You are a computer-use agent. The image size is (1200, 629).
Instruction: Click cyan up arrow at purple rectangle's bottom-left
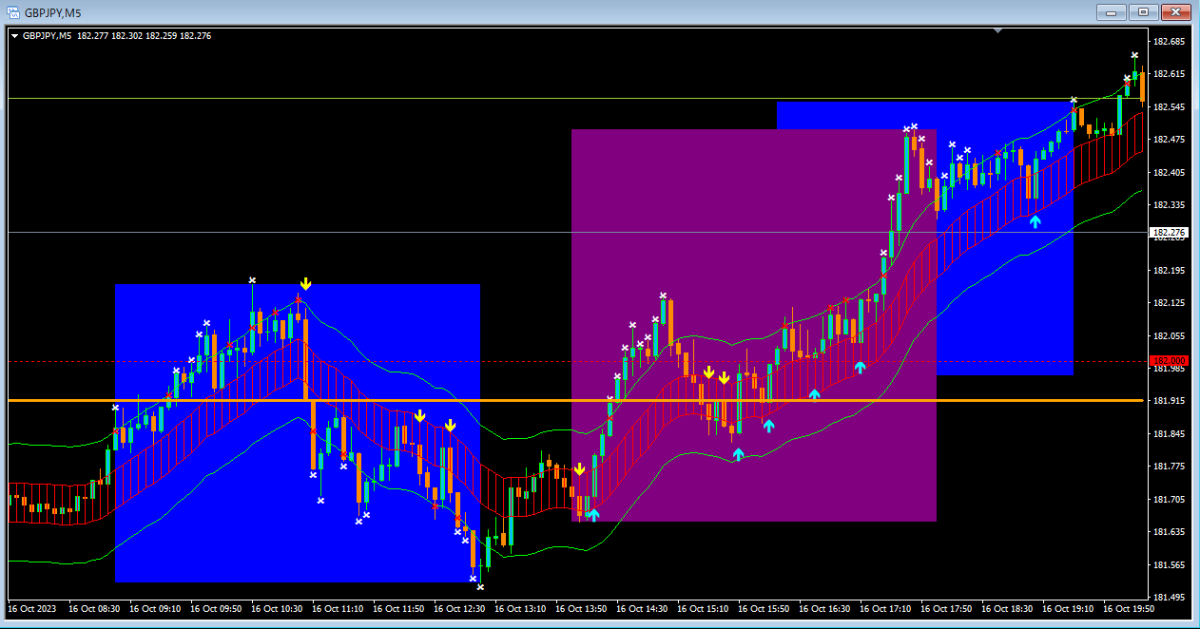coord(593,515)
